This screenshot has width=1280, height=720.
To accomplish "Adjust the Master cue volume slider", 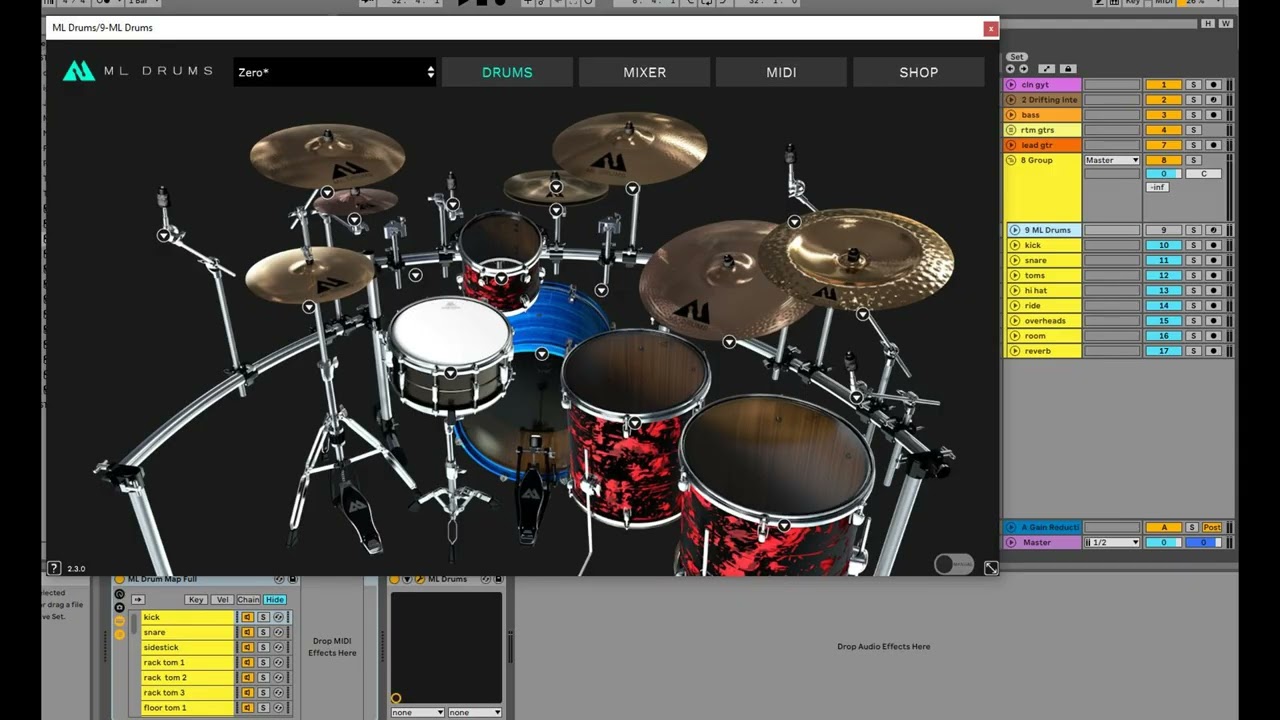I will pos(1204,542).
